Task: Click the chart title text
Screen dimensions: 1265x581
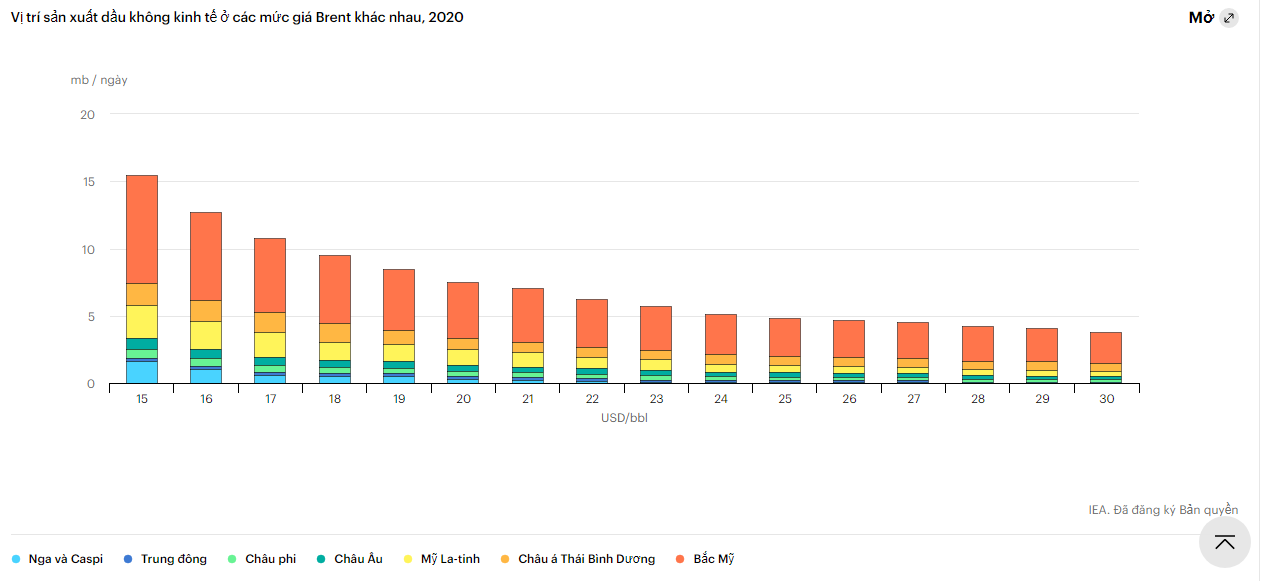Action: point(237,18)
